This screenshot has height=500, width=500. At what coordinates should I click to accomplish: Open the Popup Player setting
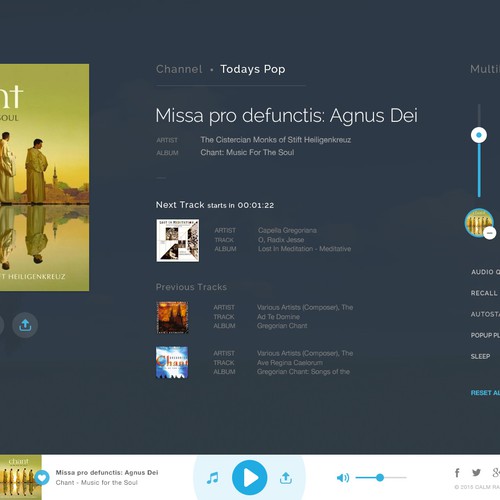485,335
